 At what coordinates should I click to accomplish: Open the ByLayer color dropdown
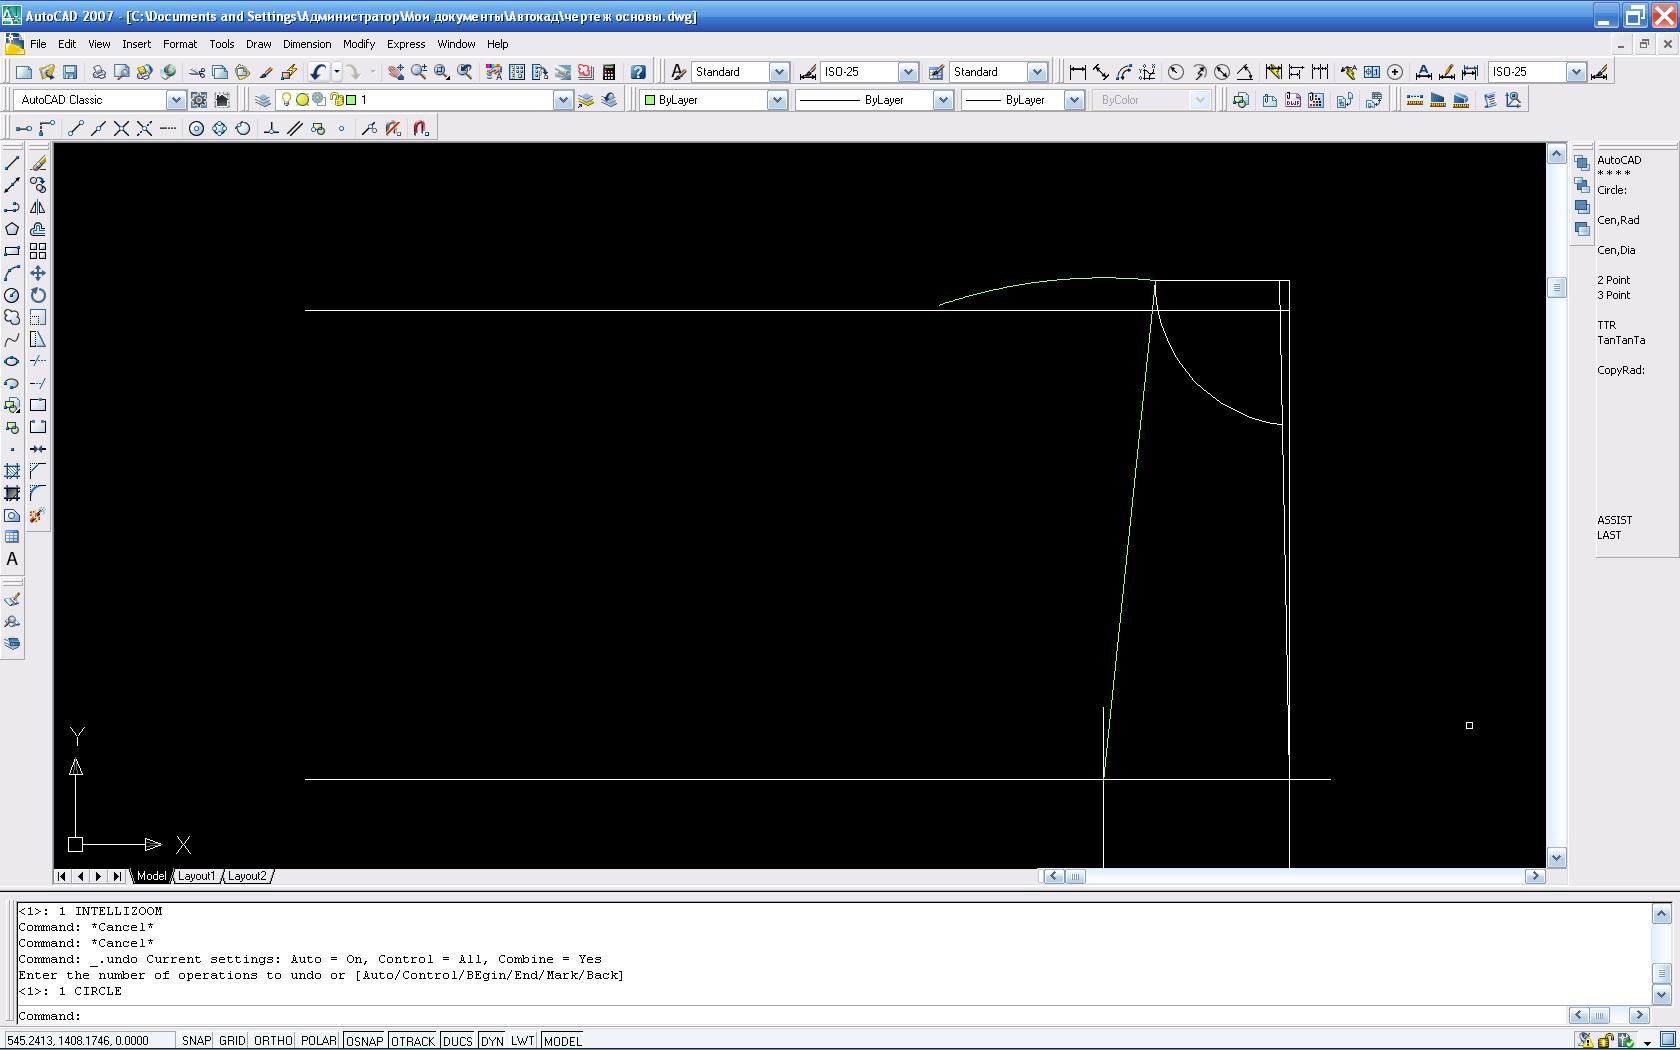pyautogui.click(x=776, y=100)
